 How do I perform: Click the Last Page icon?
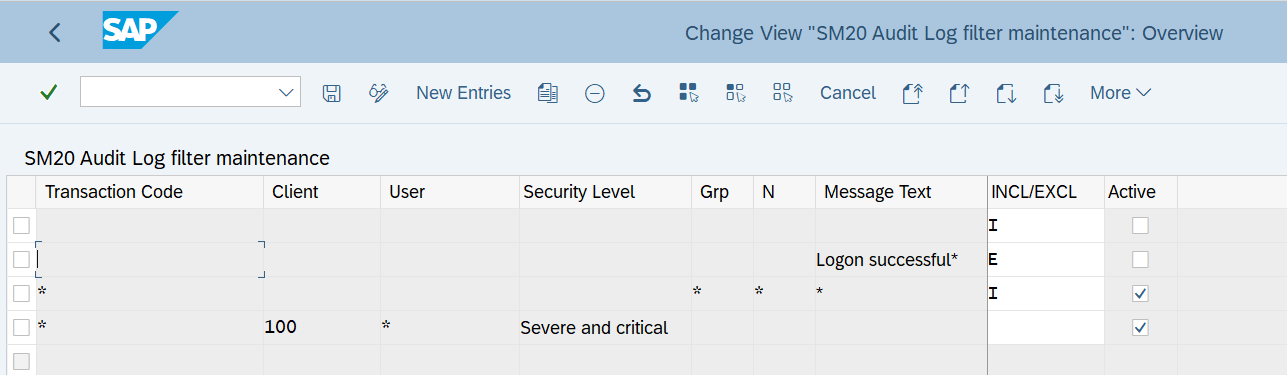click(1053, 93)
